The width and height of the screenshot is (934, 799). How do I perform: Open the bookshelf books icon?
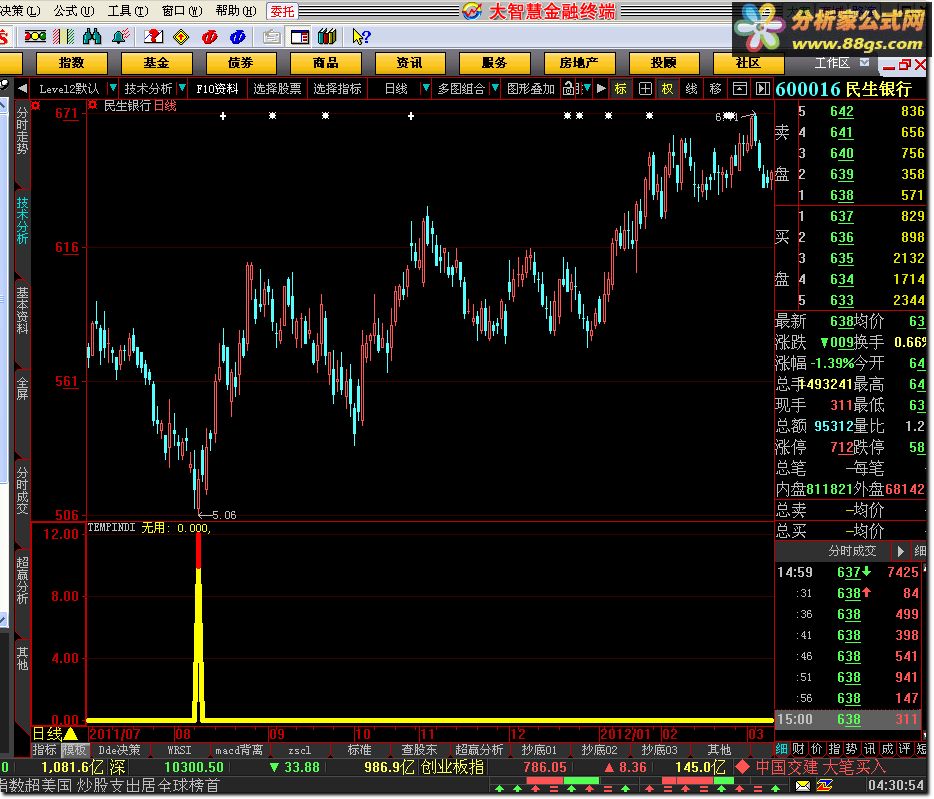pos(328,37)
